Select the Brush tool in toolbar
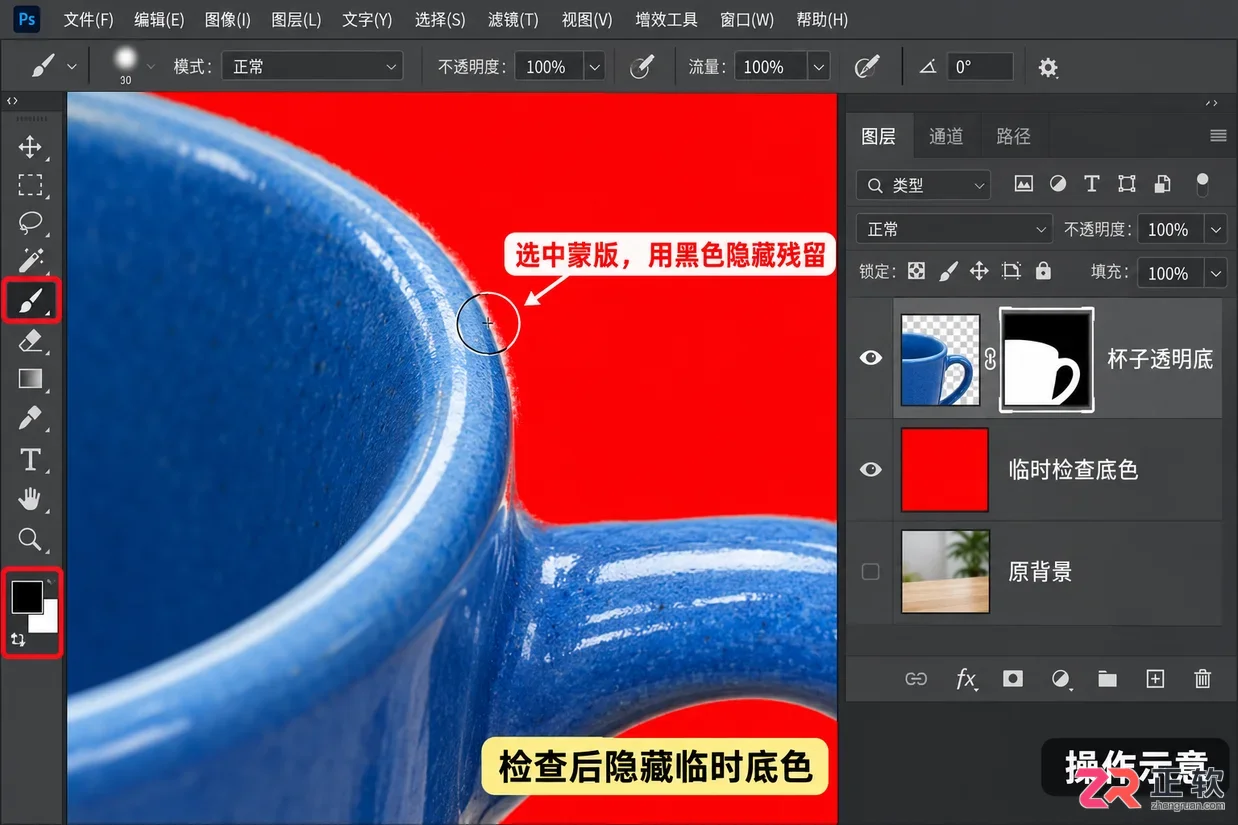 [x=31, y=300]
